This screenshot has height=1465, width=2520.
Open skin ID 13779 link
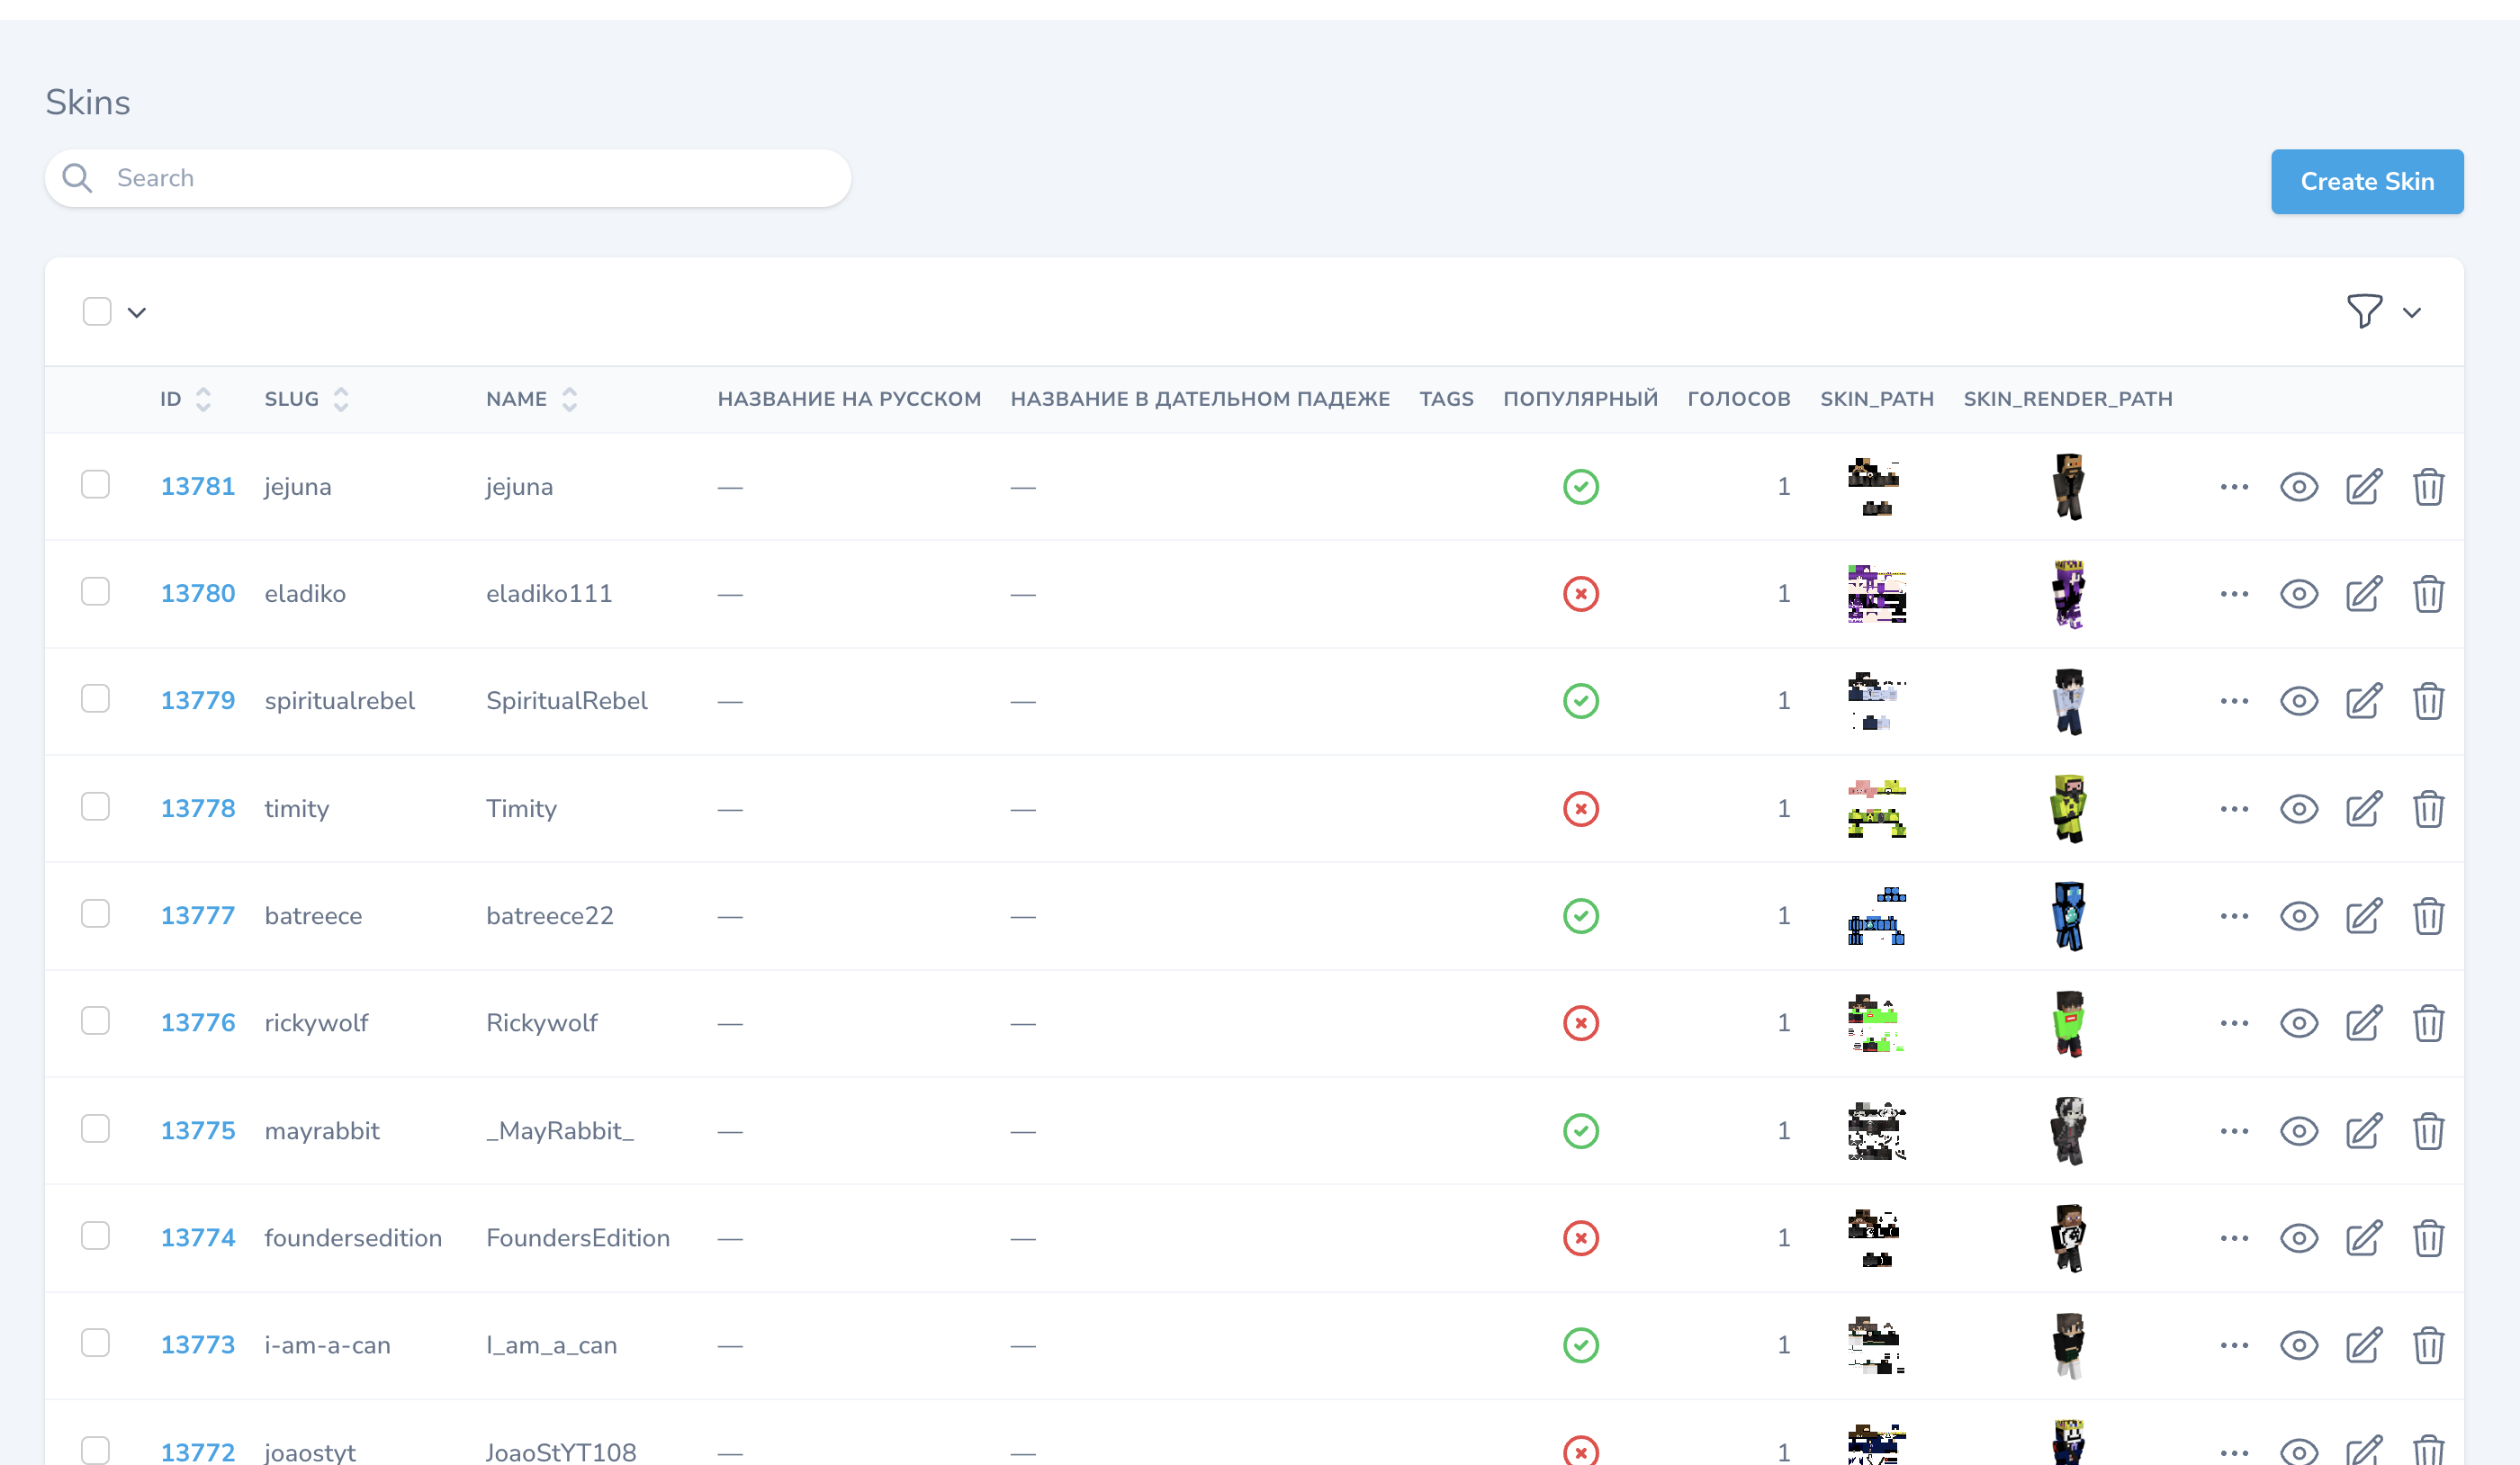coord(198,700)
